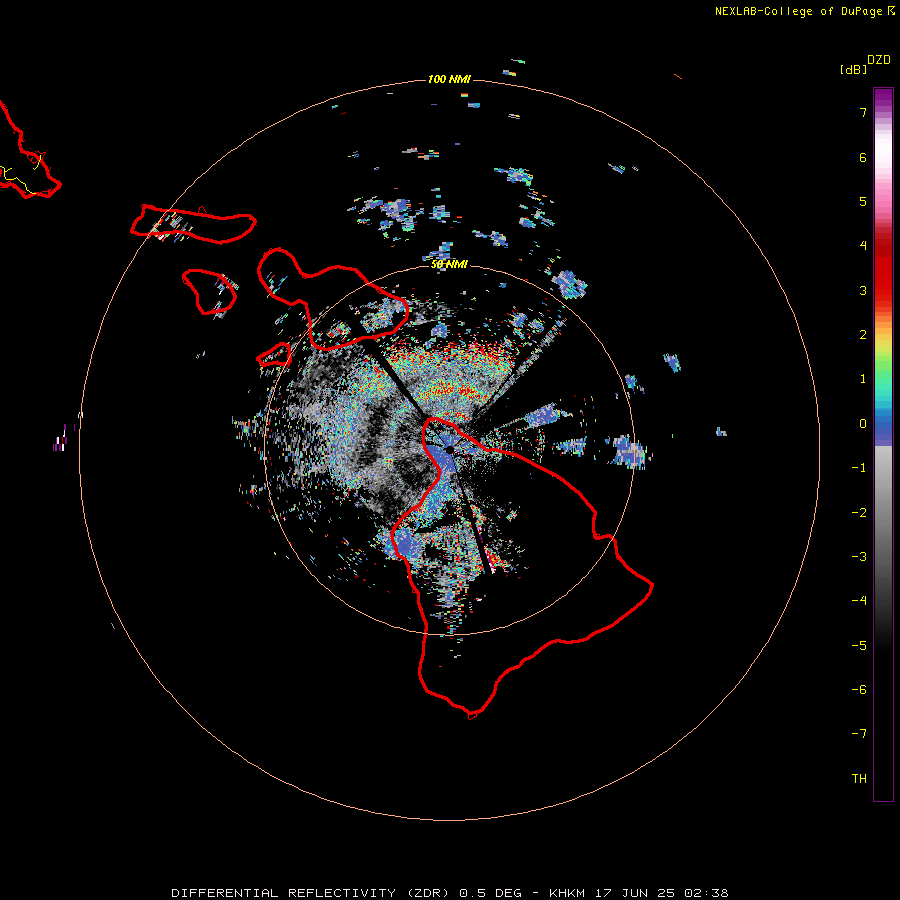Click the -2 value on the color scale
This screenshot has height=900, width=900.
click(859, 513)
